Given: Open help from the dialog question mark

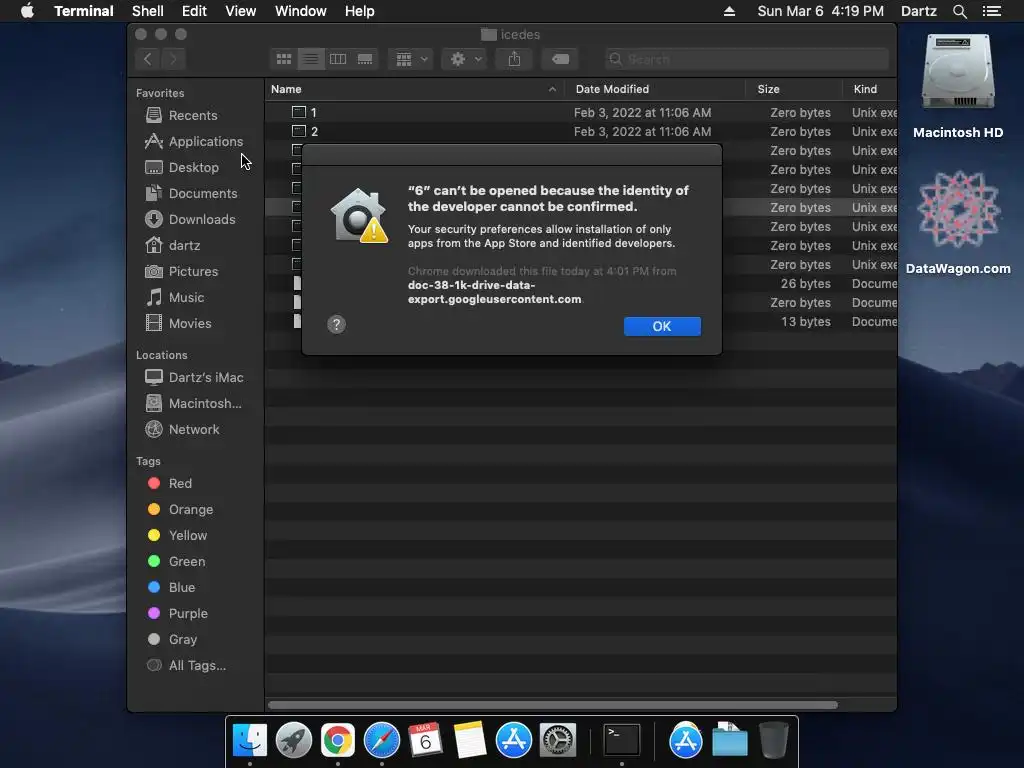Looking at the screenshot, I should coord(336,325).
